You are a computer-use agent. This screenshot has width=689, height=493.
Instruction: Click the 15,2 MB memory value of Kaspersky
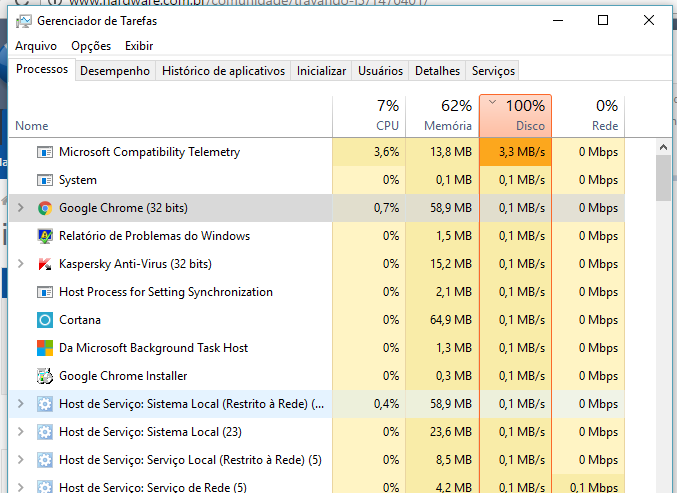pos(451,264)
